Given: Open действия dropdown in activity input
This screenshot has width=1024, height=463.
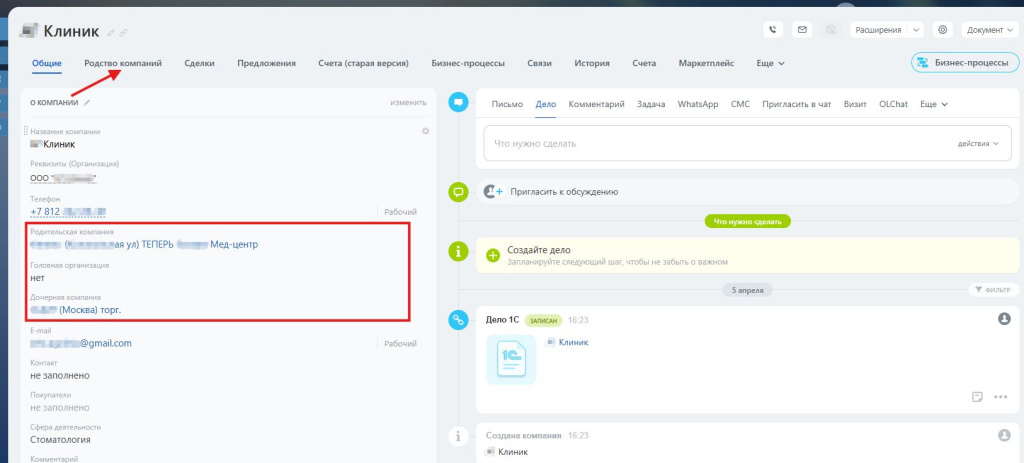Looking at the screenshot, I should (978, 144).
